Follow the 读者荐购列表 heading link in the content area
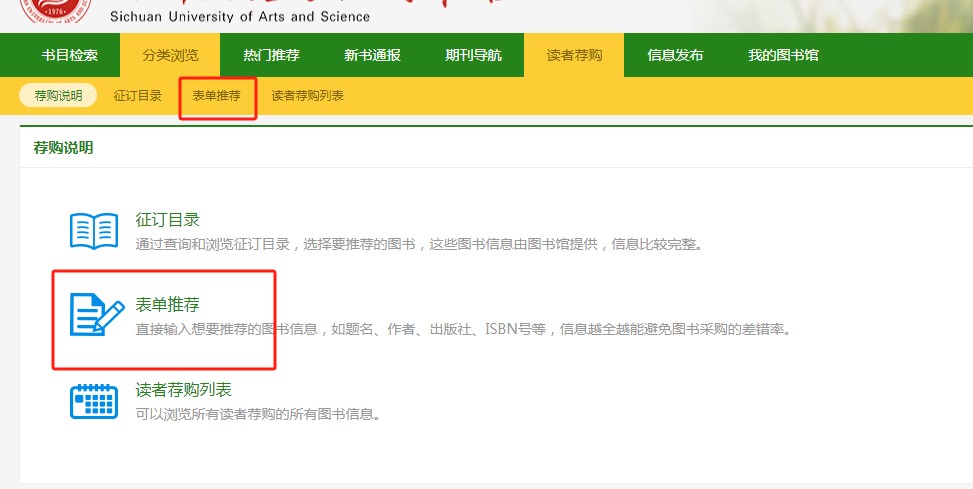This screenshot has height=489, width=973. tap(183, 389)
